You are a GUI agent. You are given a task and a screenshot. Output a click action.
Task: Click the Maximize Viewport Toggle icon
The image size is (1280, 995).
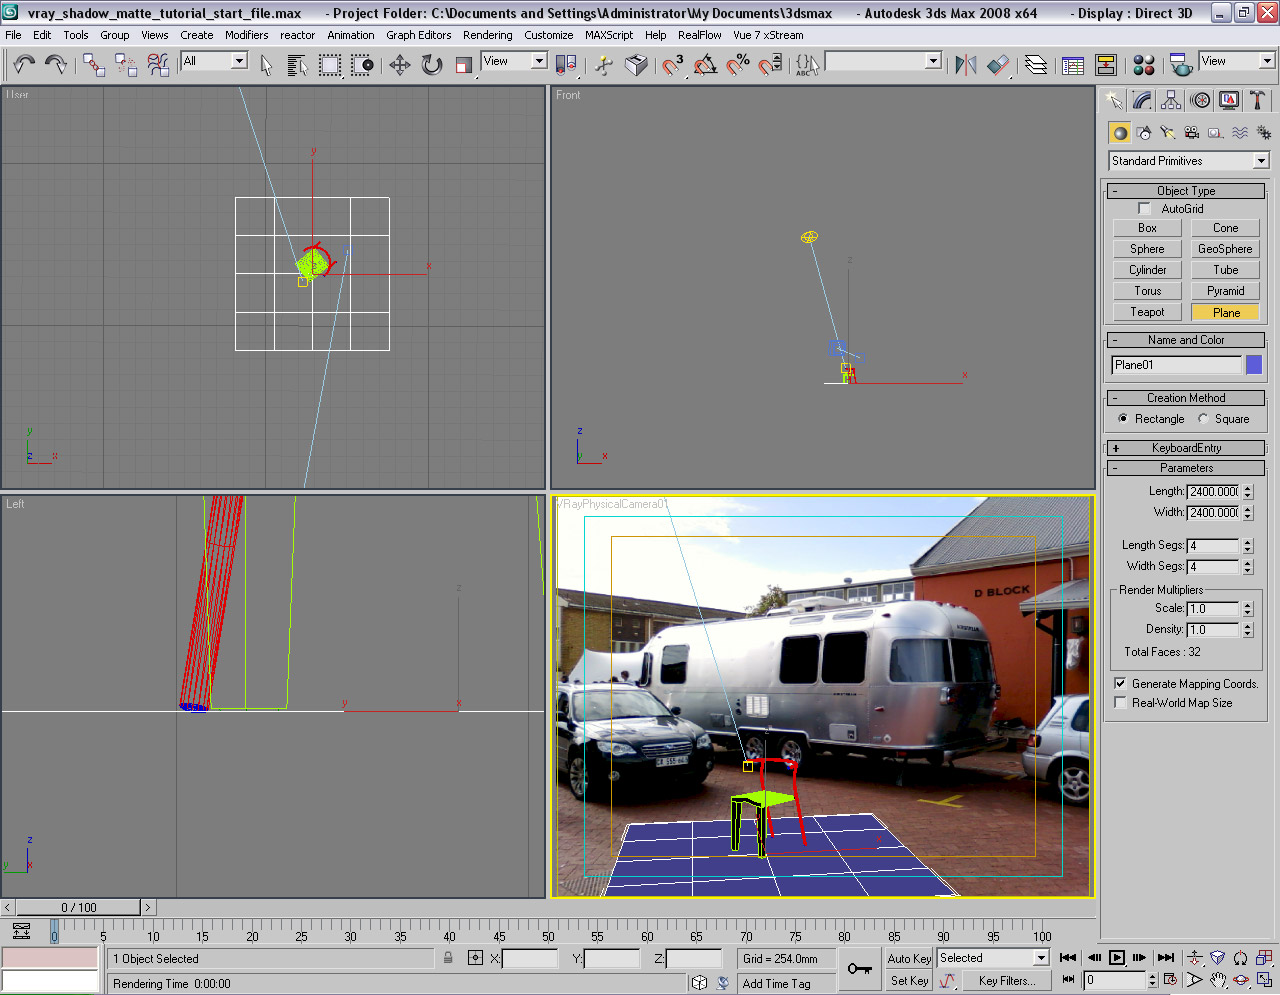1265,980
